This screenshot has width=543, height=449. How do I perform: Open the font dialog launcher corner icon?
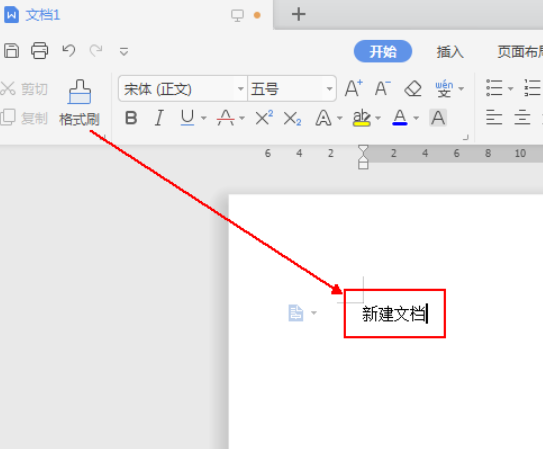pos(465,137)
